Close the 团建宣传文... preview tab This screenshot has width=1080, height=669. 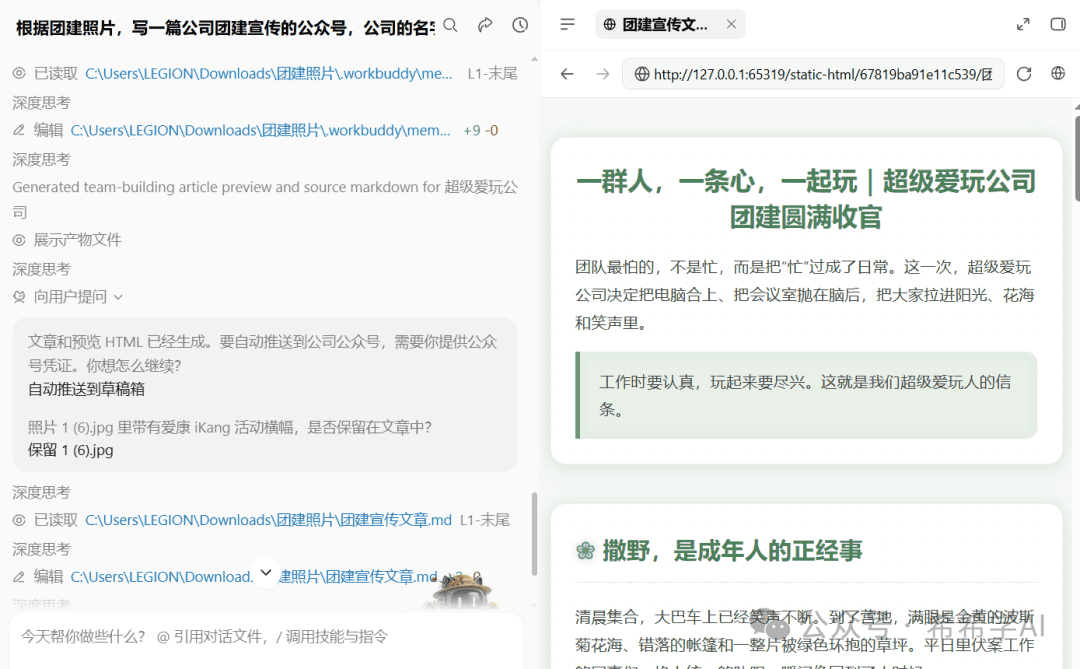[731, 24]
